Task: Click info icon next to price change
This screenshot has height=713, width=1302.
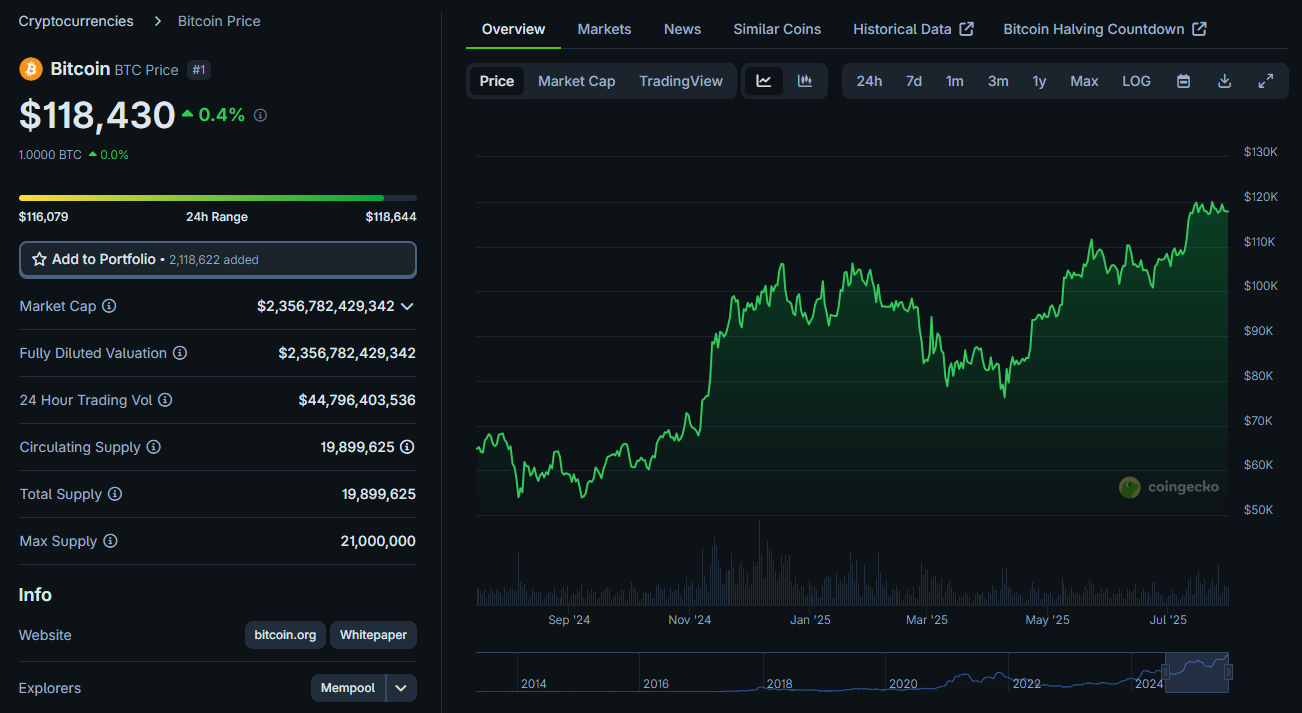Action: click(x=260, y=116)
